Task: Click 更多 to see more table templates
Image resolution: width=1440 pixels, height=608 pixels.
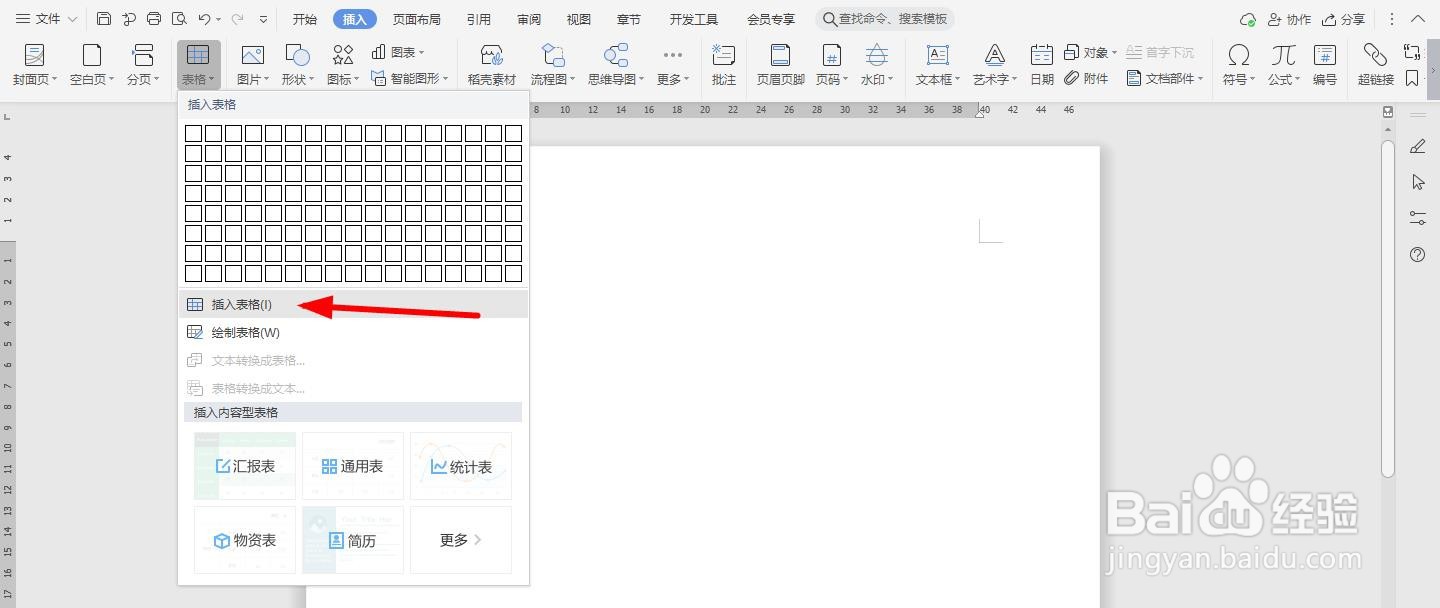Action: tap(461, 540)
